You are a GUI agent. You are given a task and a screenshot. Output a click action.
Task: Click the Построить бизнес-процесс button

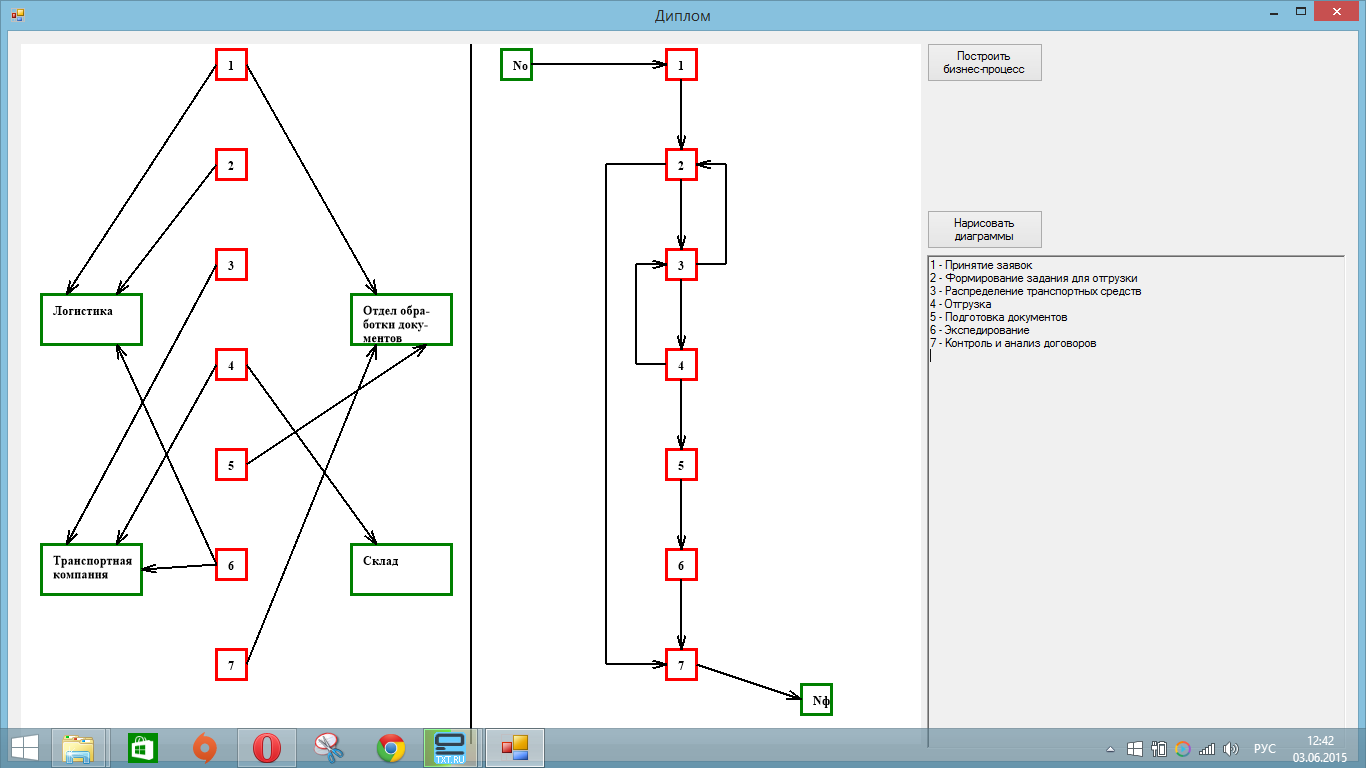click(x=985, y=62)
